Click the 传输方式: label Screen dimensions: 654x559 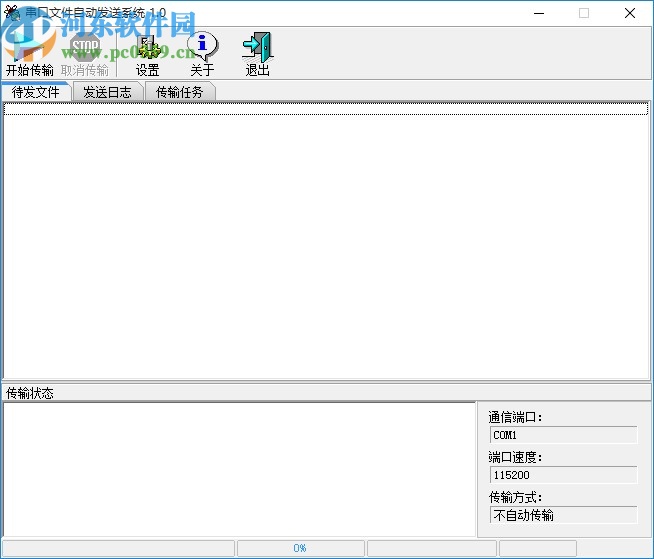[x=515, y=497]
